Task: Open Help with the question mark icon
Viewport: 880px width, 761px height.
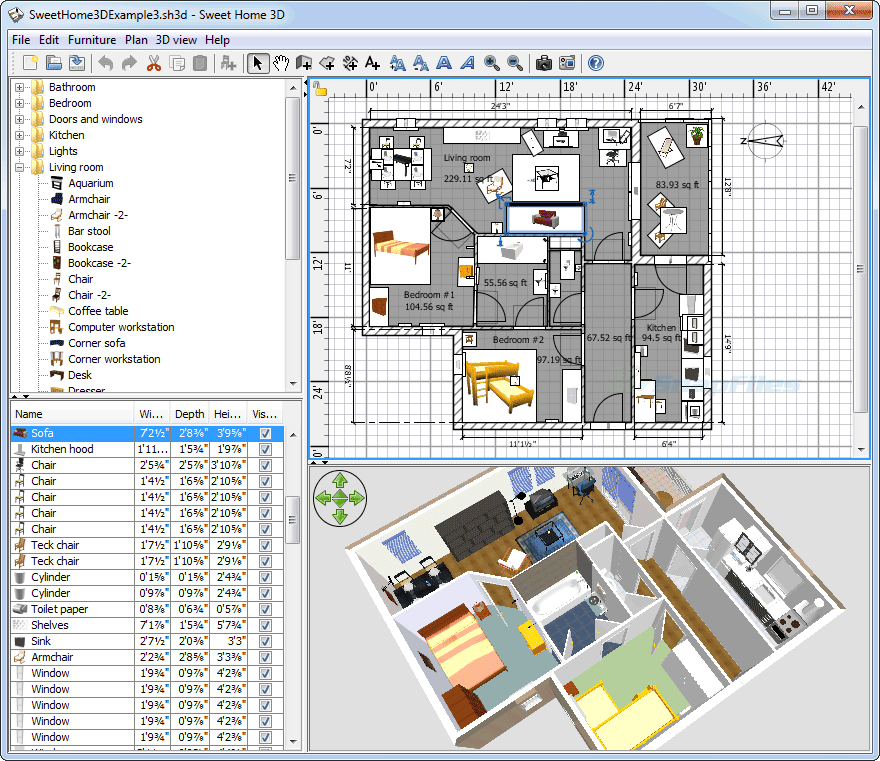Action: pos(595,63)
